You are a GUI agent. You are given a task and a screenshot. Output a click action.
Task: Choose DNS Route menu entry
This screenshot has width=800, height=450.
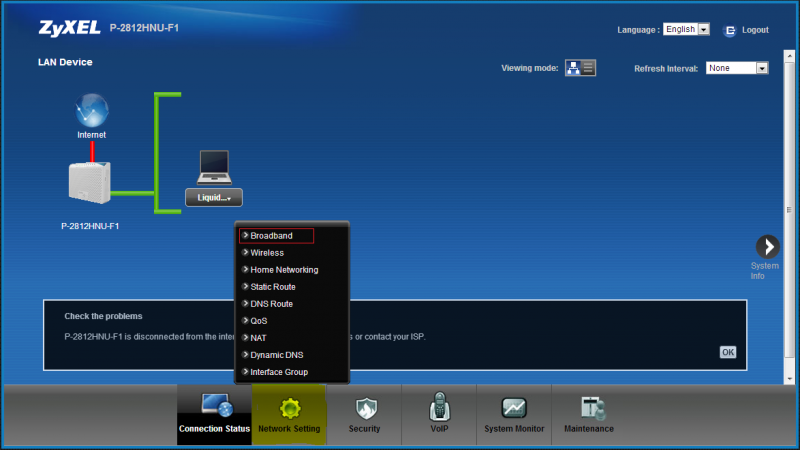click(271, 304)
